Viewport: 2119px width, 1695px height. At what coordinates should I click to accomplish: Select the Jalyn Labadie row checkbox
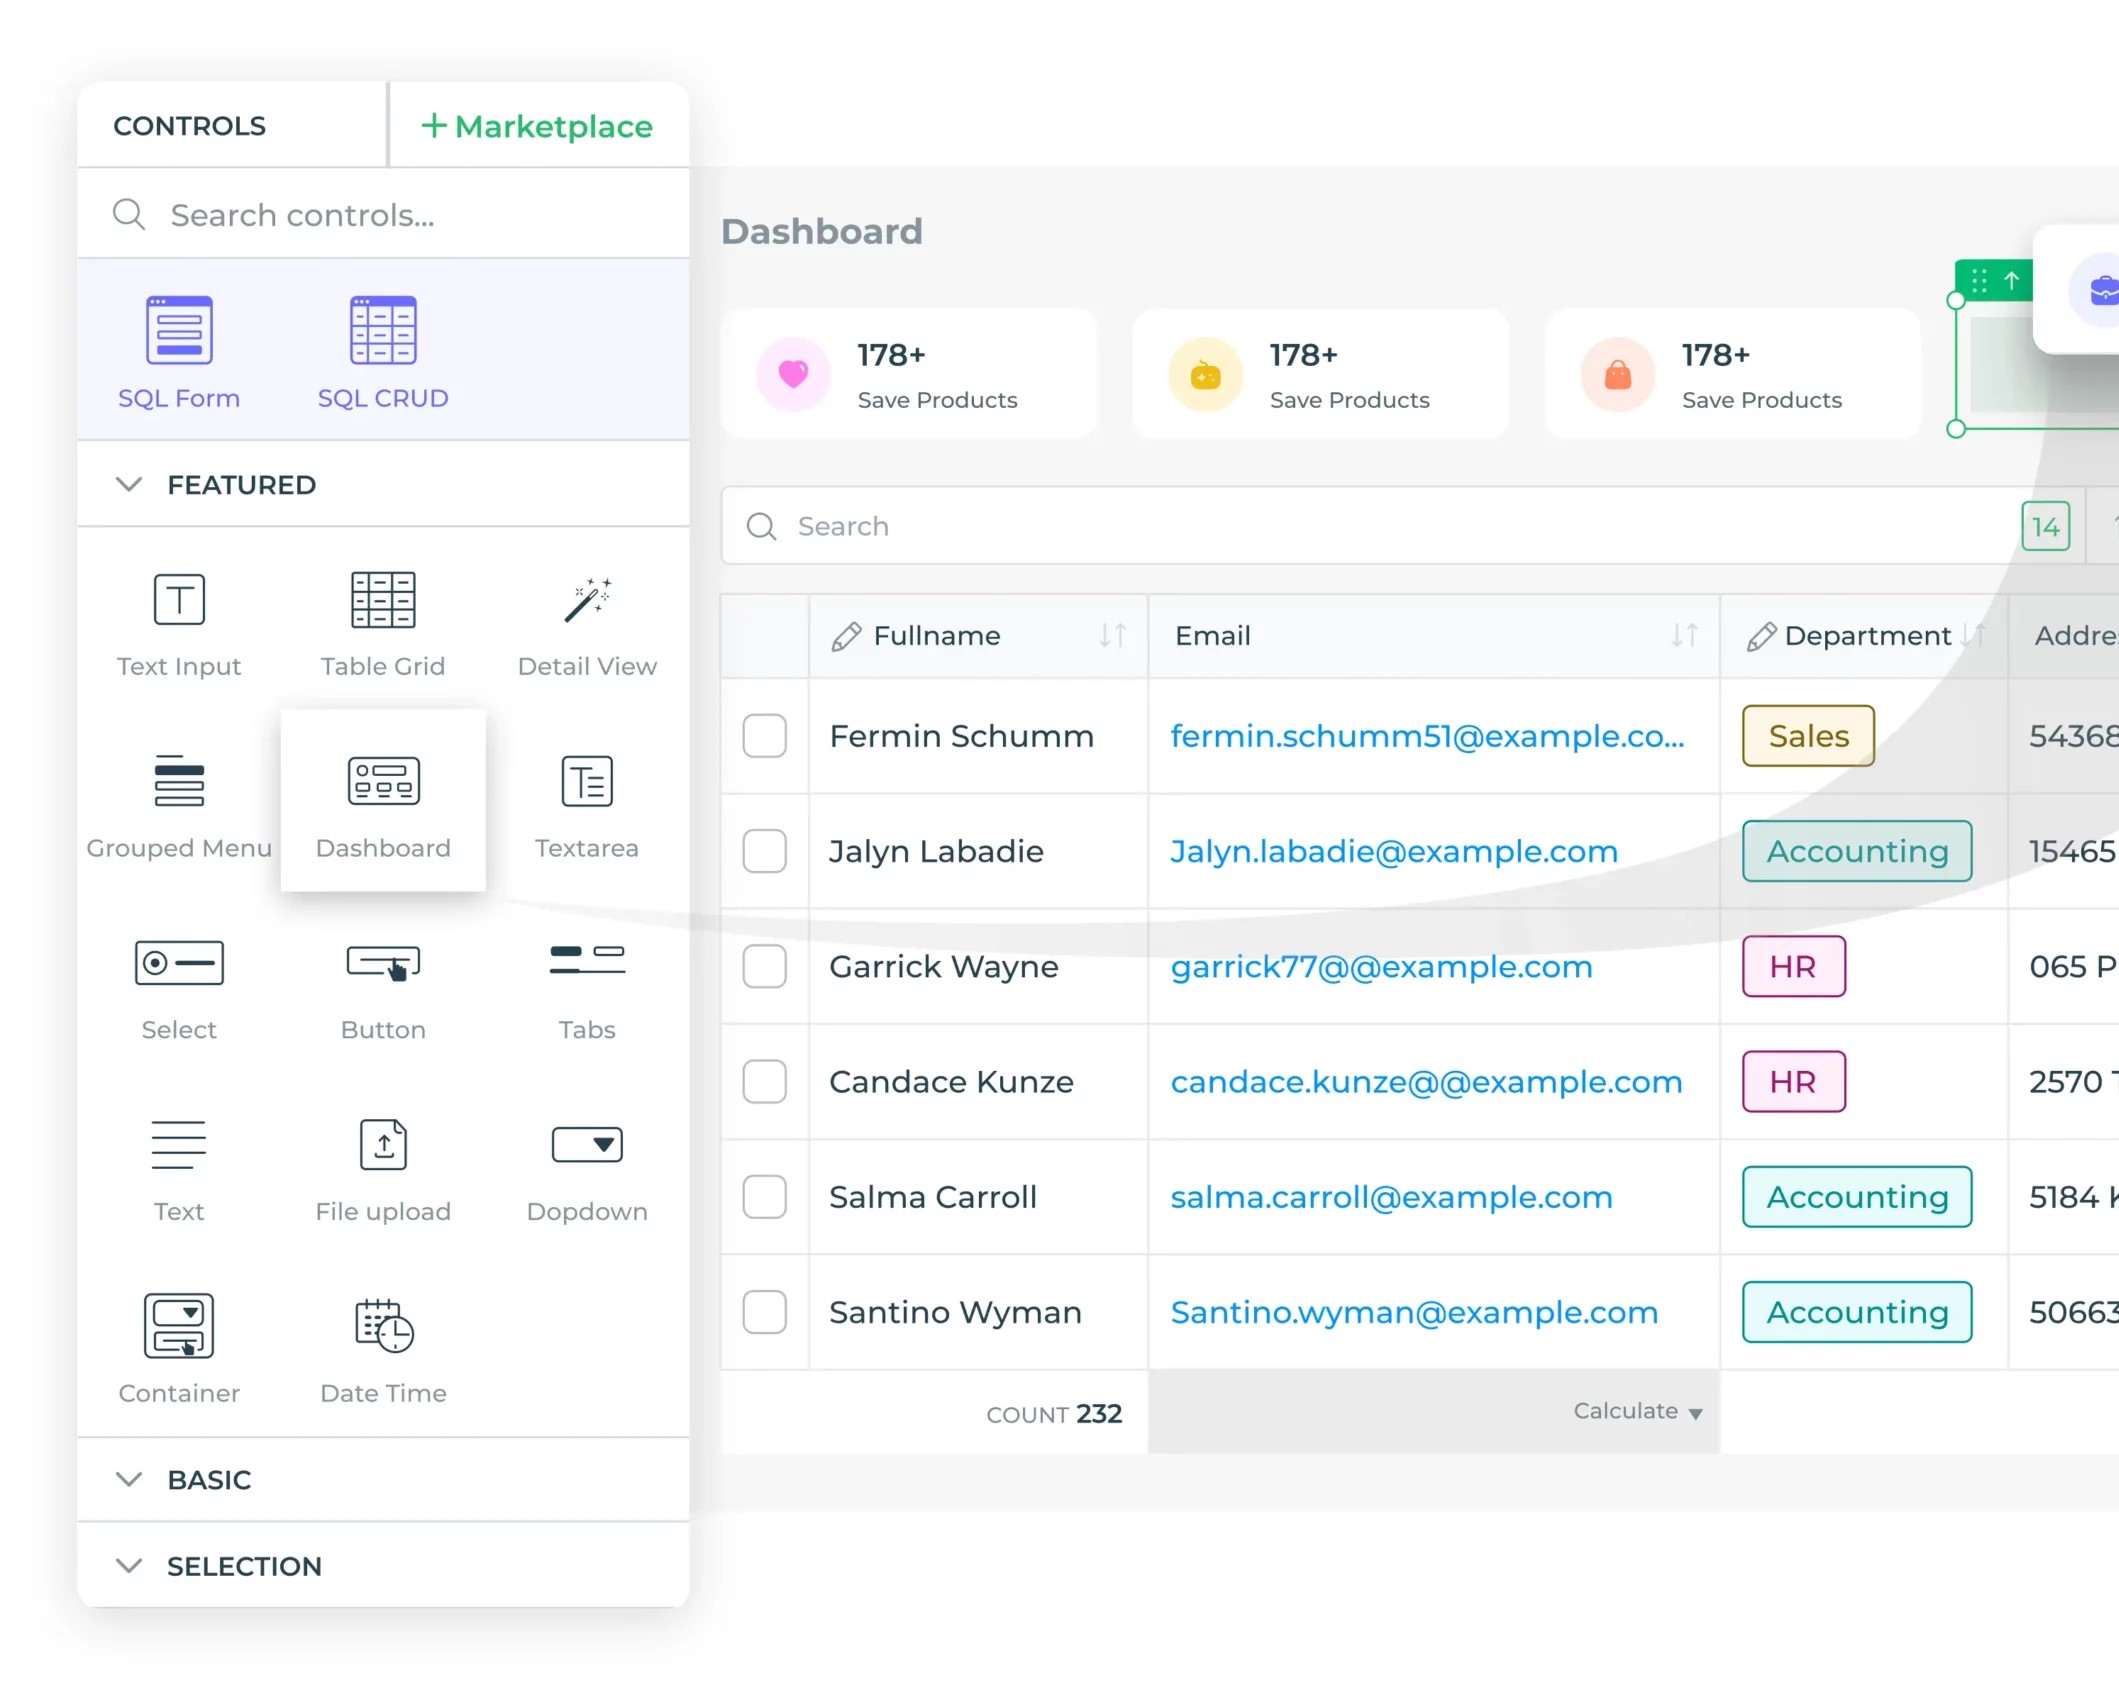(x=764, y=852)
